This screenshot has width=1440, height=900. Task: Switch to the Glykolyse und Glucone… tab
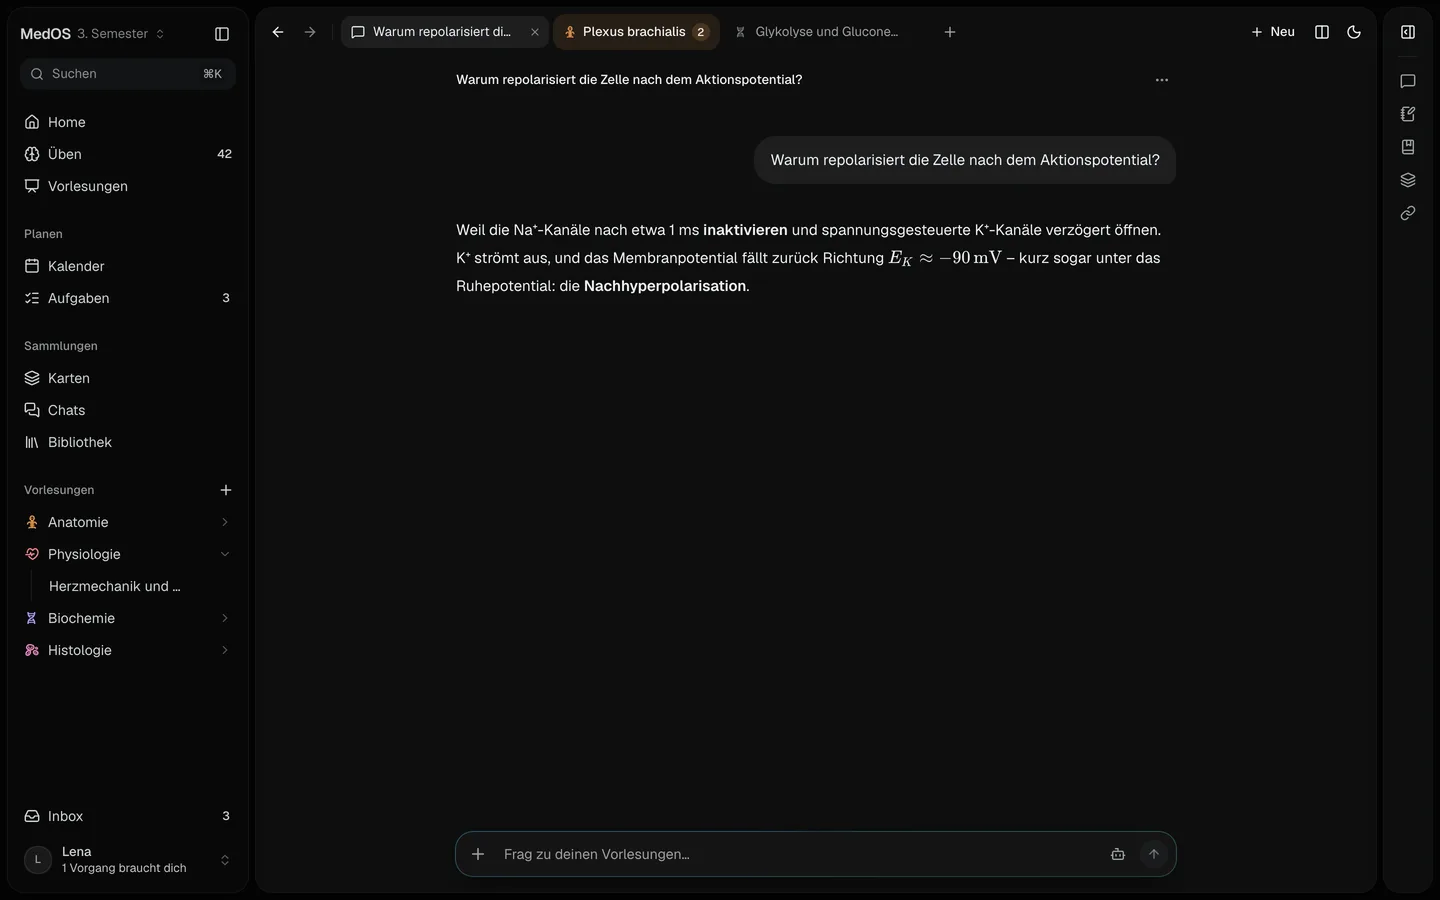(818, 32)
